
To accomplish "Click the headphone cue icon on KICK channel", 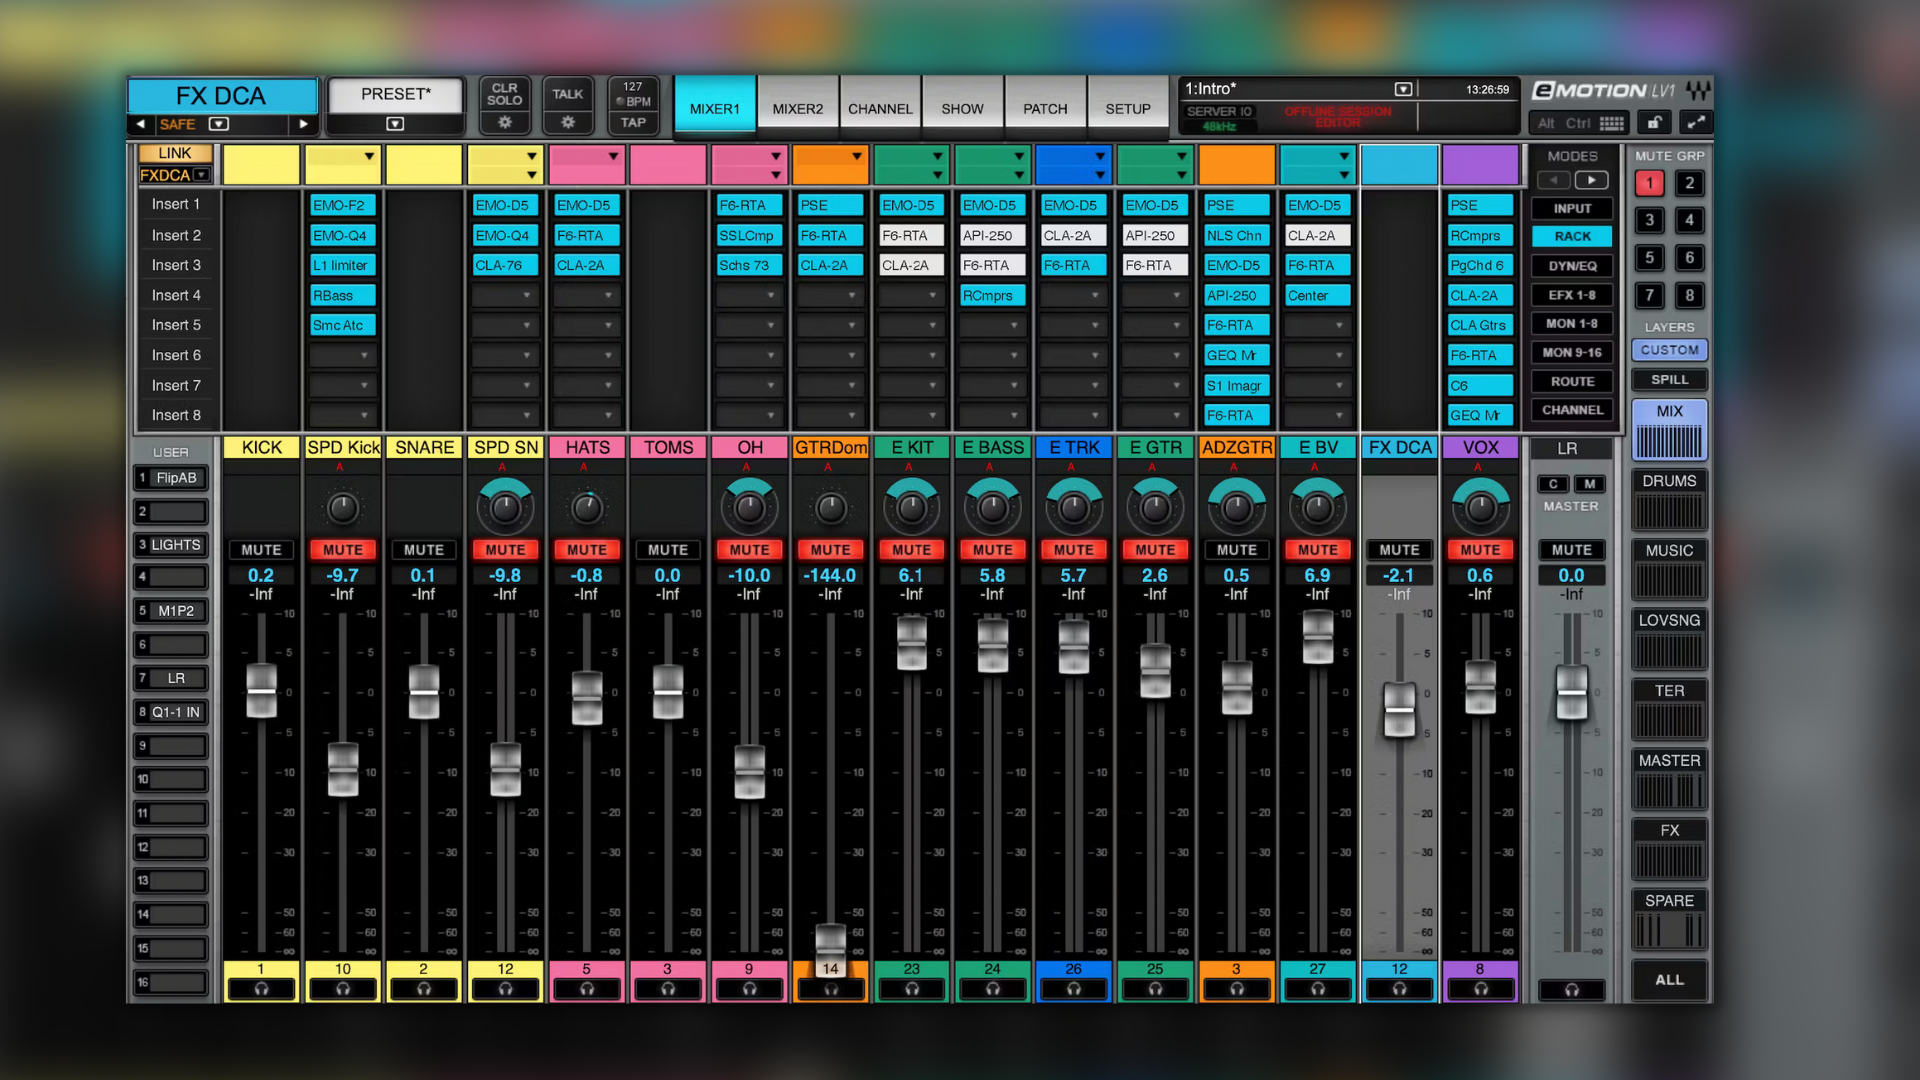I will pyautogui.click(x=261, y=989).
